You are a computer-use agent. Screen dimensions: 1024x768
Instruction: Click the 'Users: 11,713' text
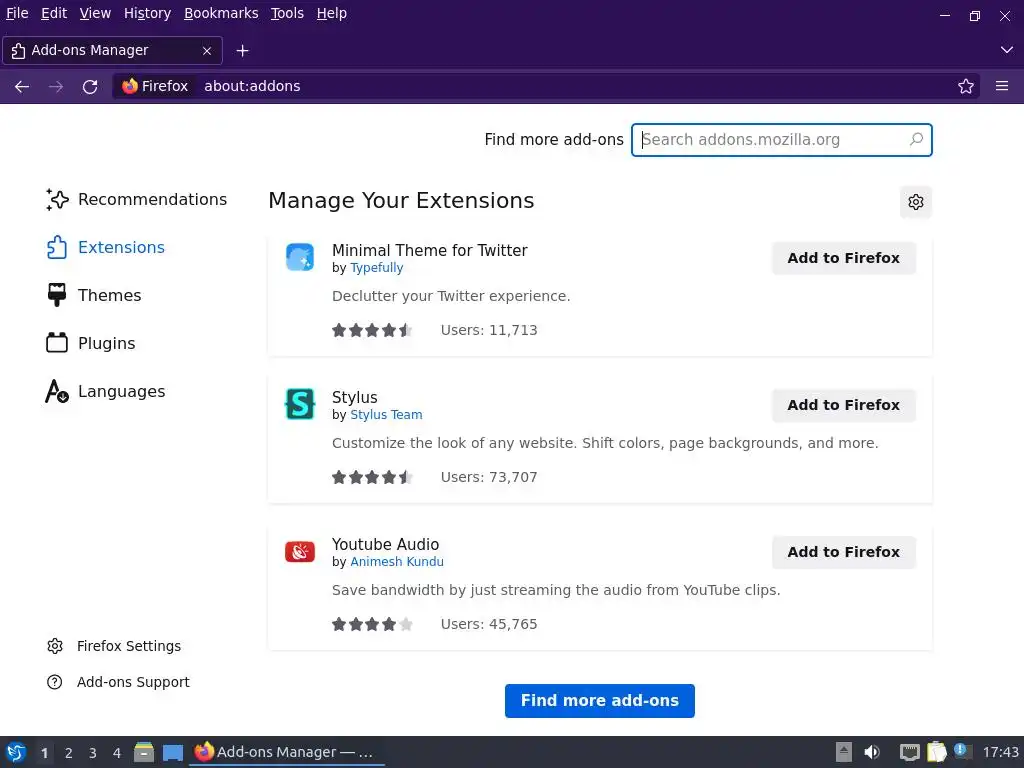coord(489,330)
